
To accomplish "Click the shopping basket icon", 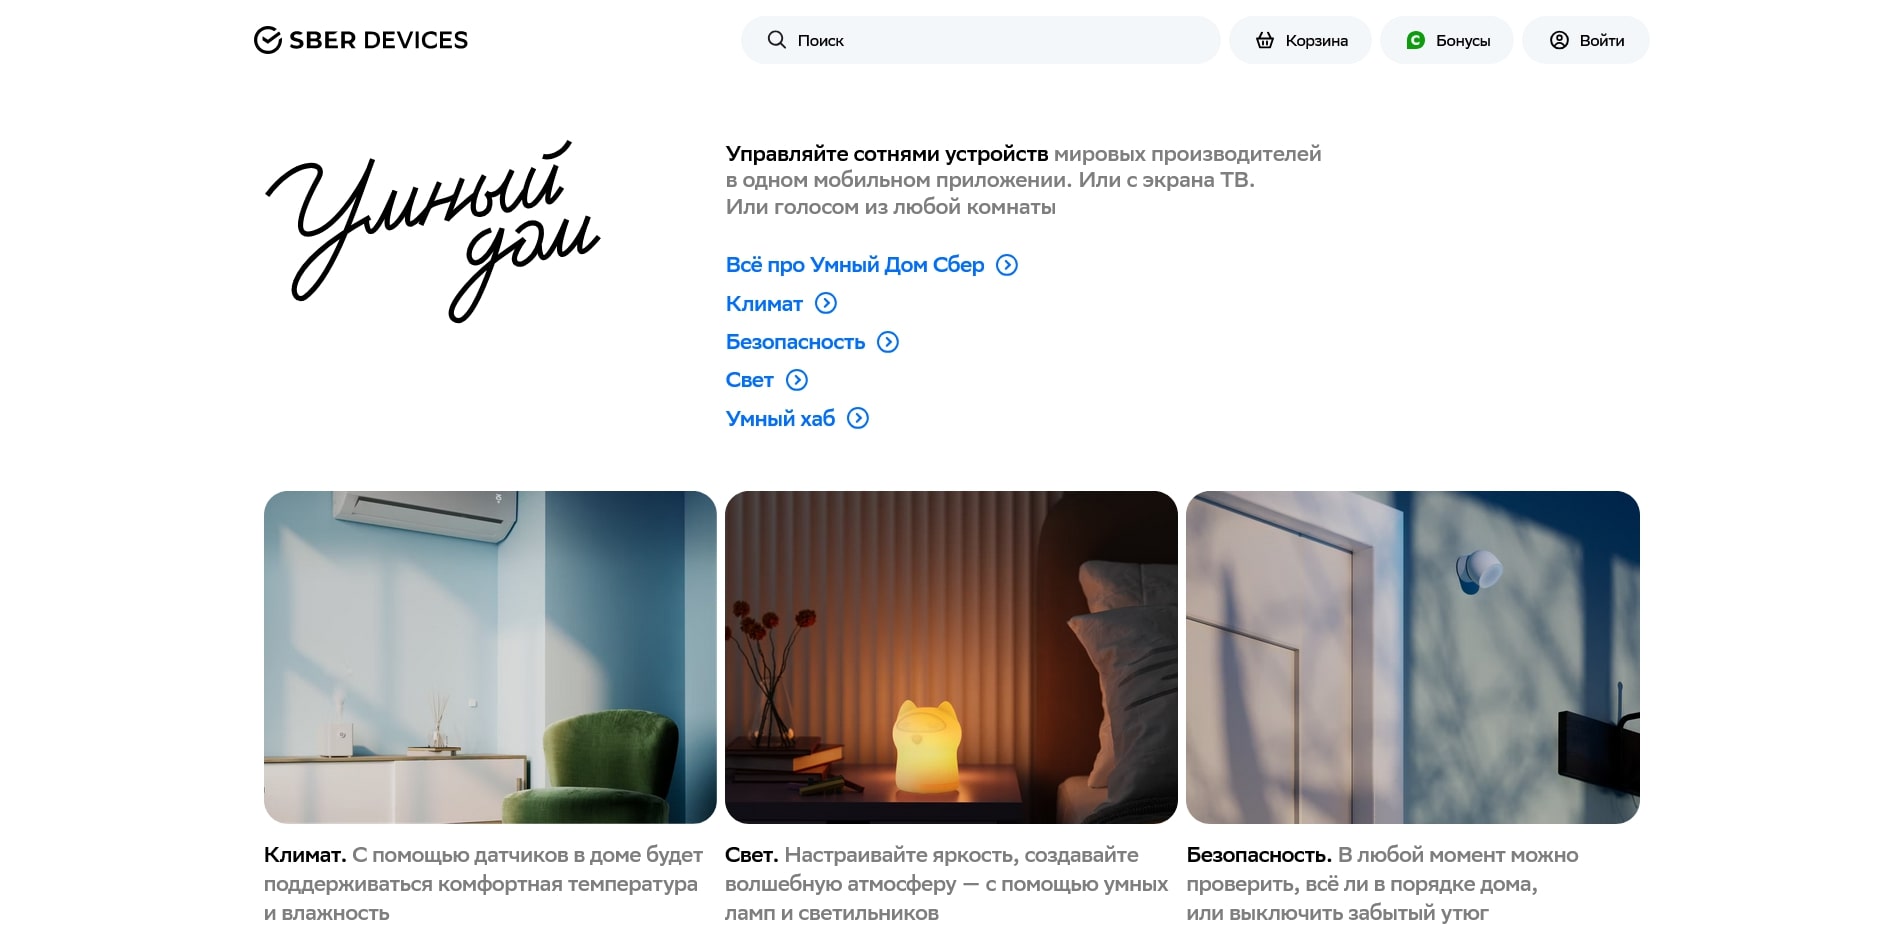I will click(1265, 40).
